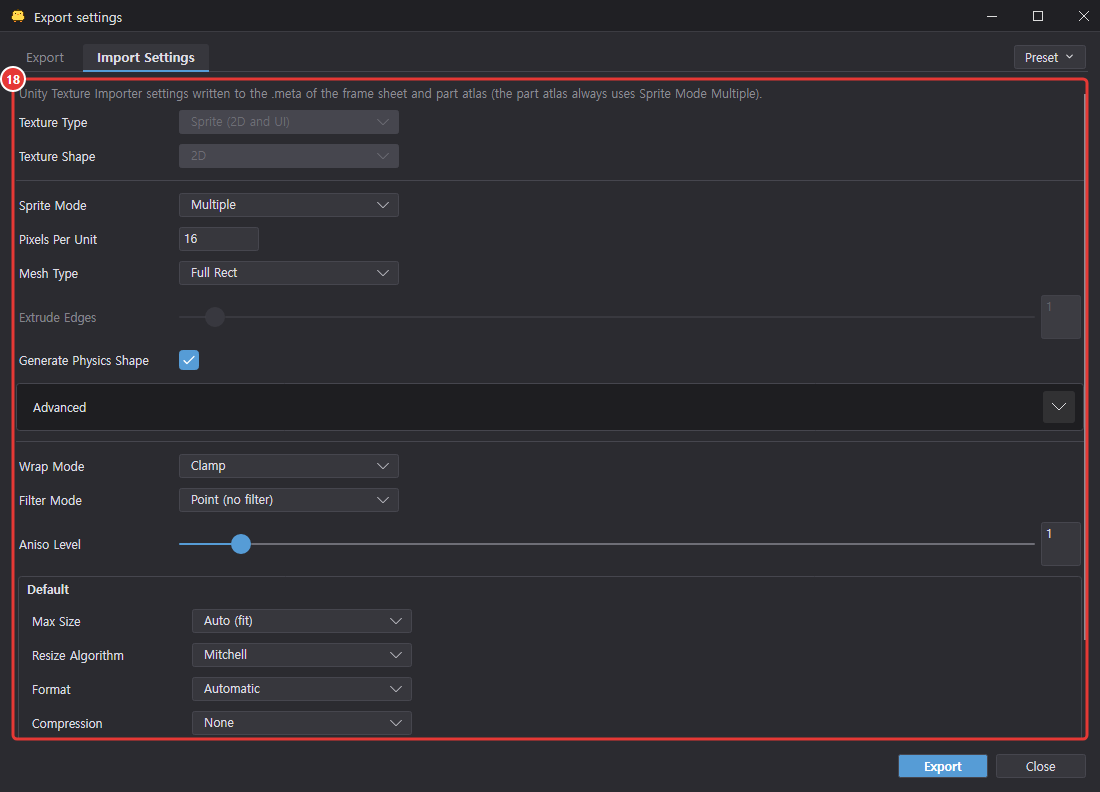Open the Preset dropdown menu
Viewport: 1100px width, 792px height.
[x=1049, y=58]
